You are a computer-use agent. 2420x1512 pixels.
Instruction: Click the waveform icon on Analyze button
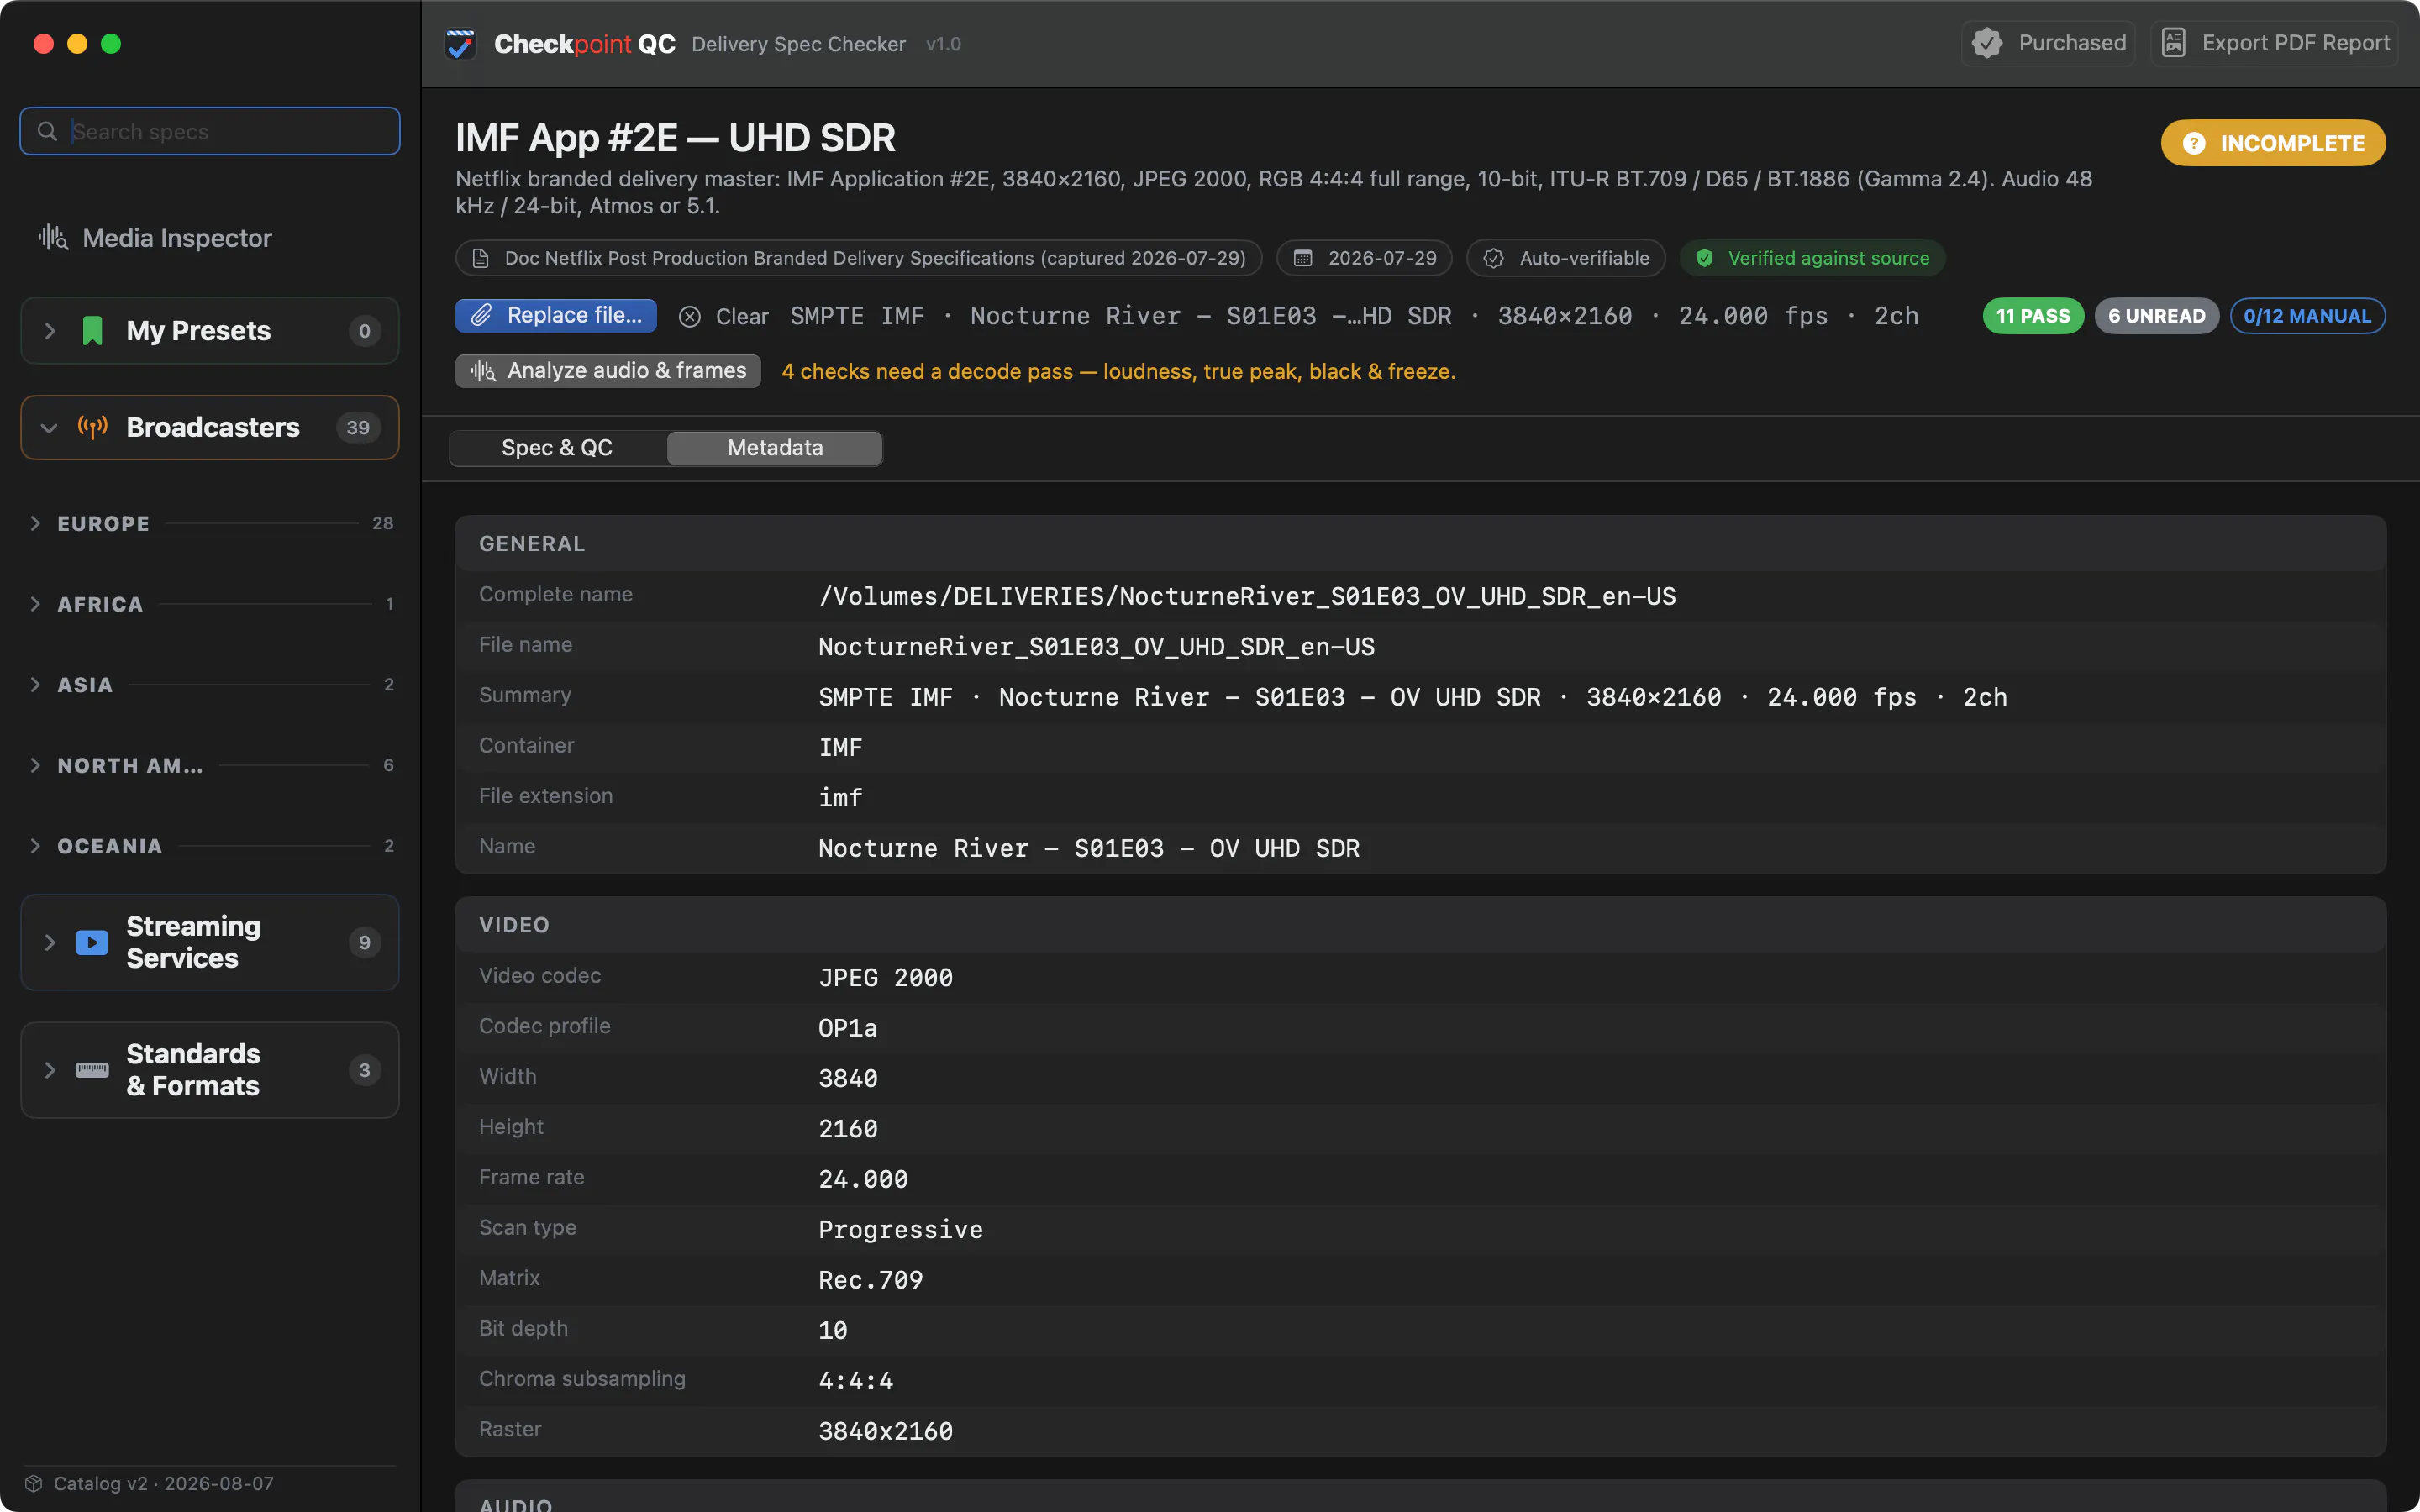point(483,371)
